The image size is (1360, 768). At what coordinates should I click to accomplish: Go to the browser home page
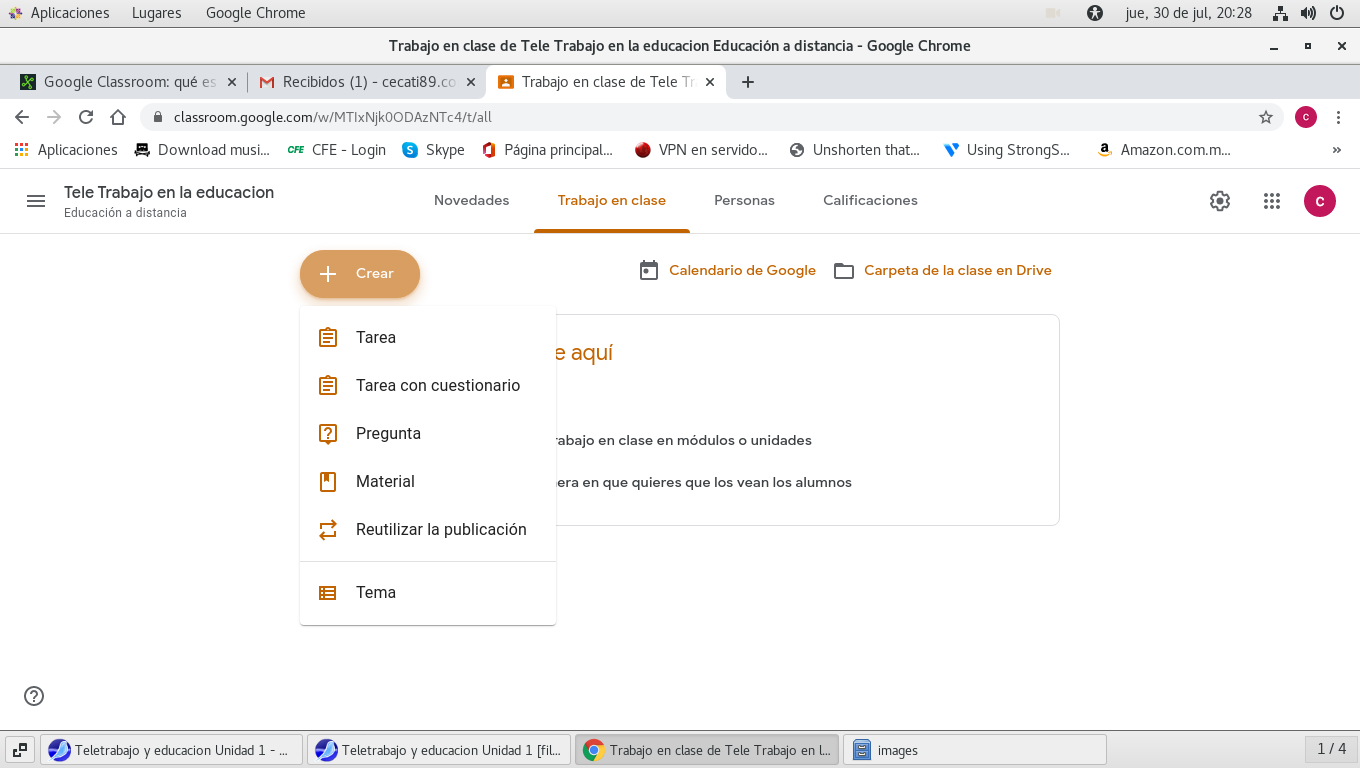pos(118,117)
